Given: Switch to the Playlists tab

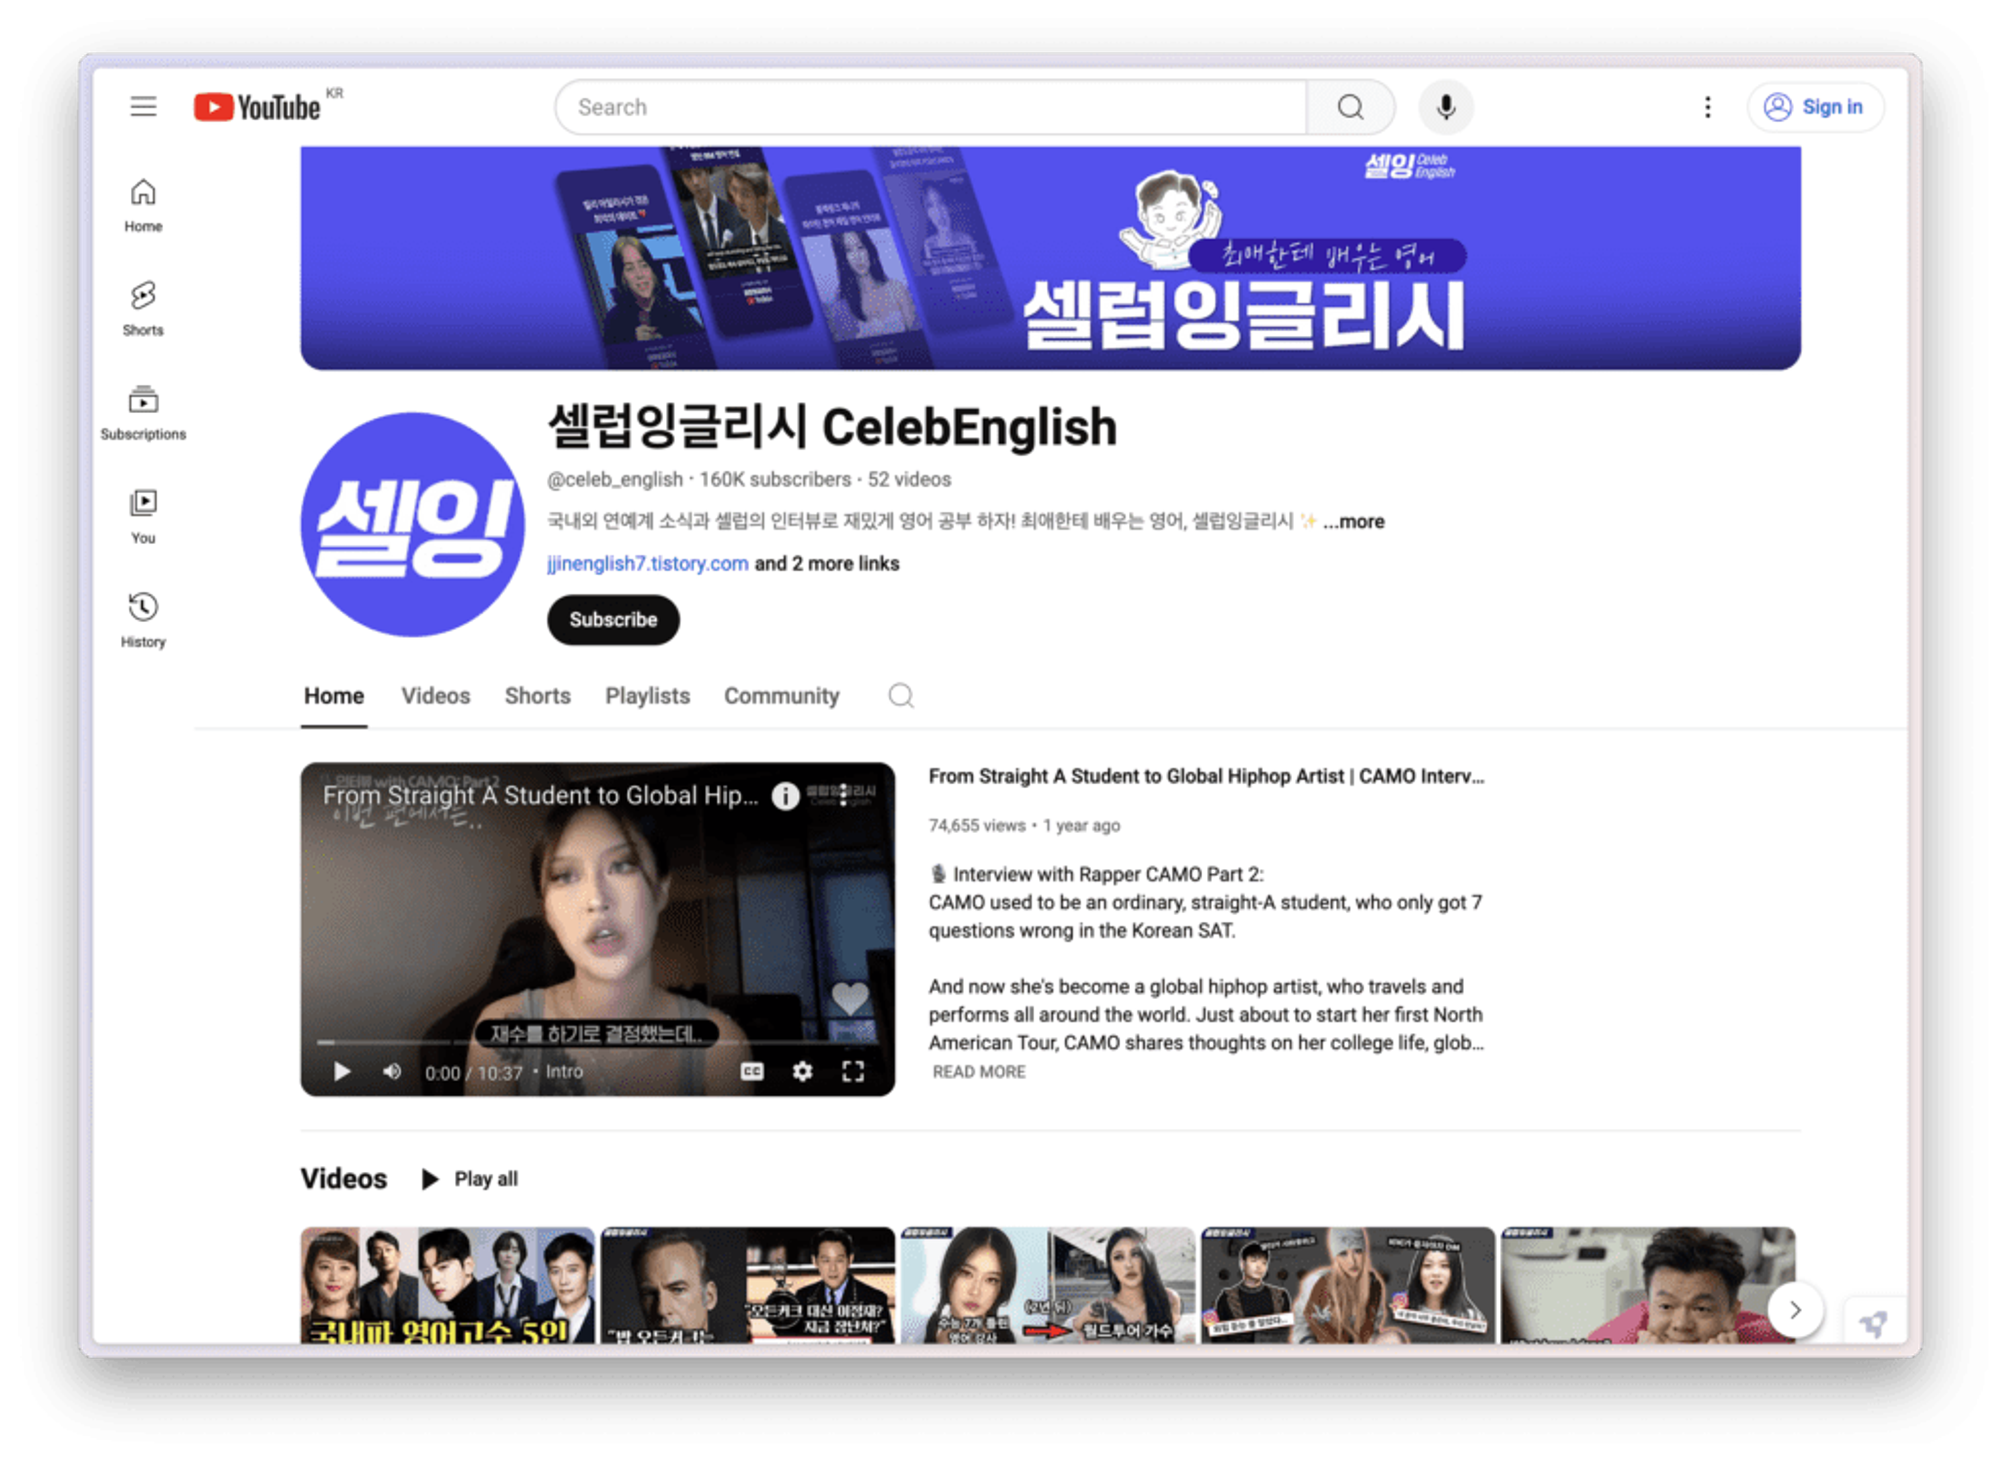Looking at the screenshot, I should click(x=647, y=696).
